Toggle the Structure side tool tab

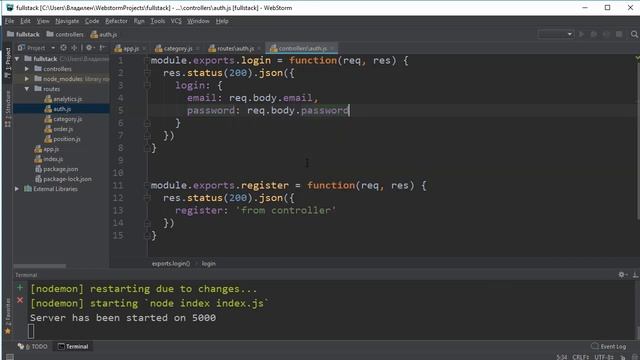(x=8, y=108)
